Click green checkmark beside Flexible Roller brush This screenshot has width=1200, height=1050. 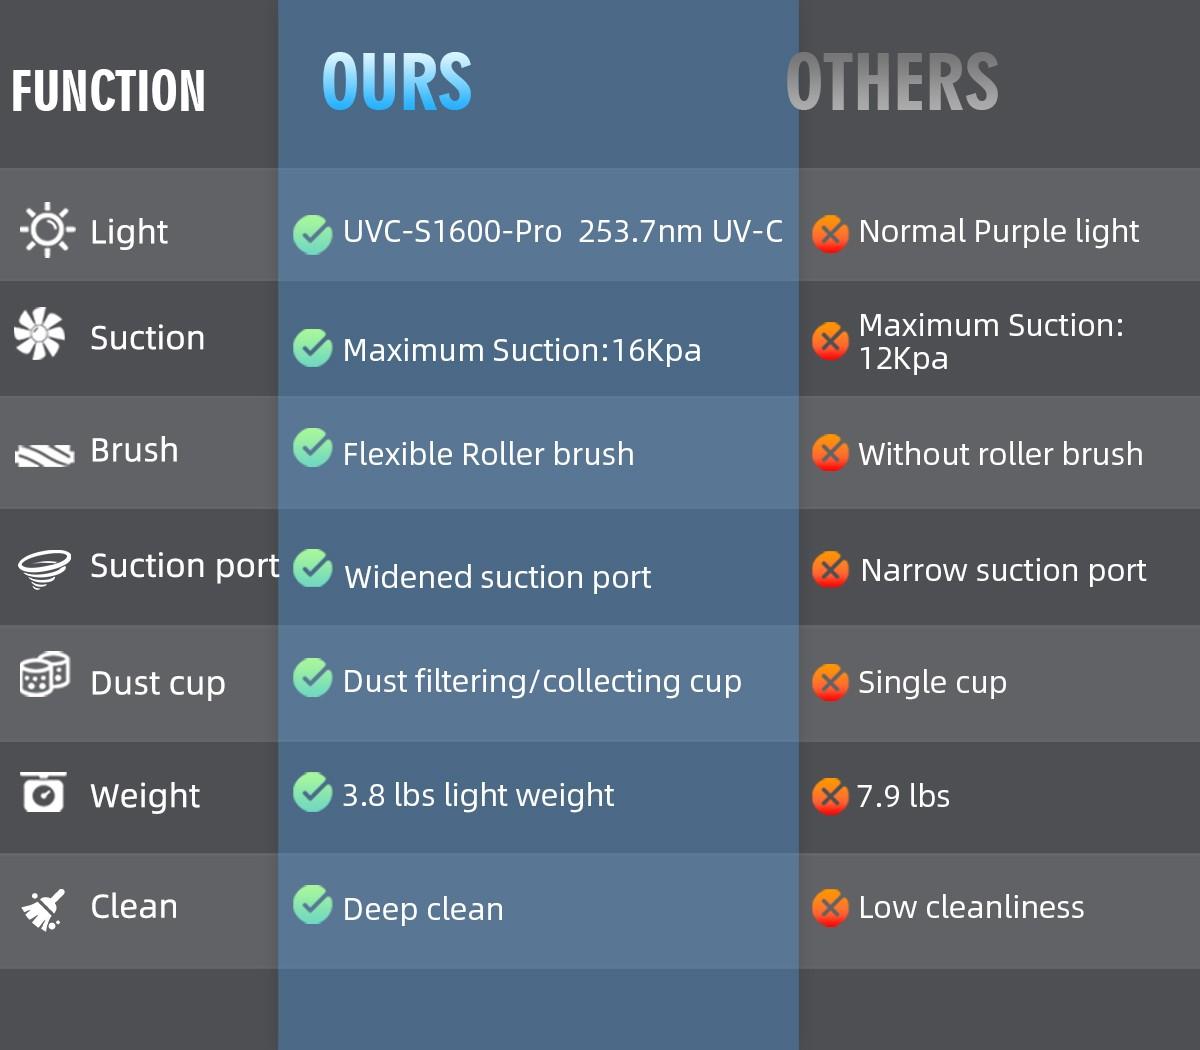pos(313,448)
